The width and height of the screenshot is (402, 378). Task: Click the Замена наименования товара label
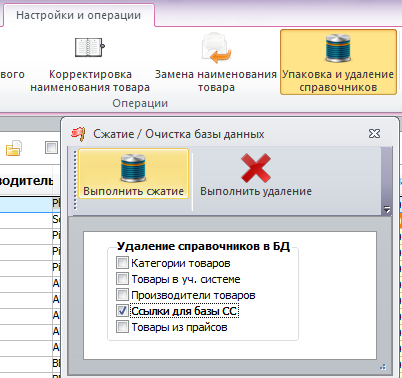(x=216, y=81)
